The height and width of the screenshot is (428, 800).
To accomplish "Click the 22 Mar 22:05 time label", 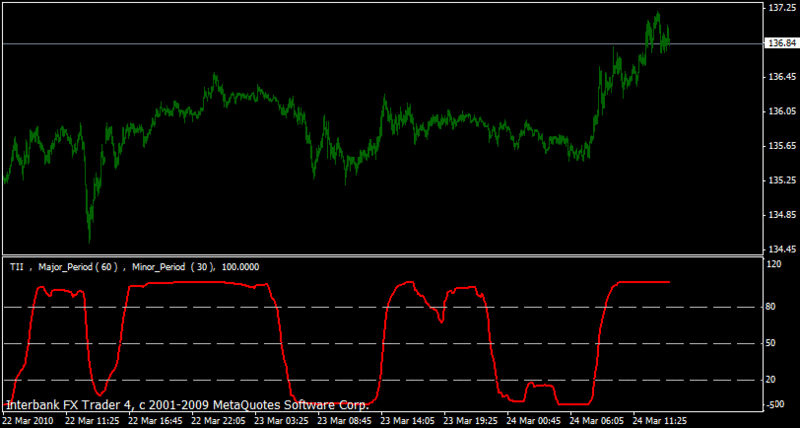I will (218, 421).
